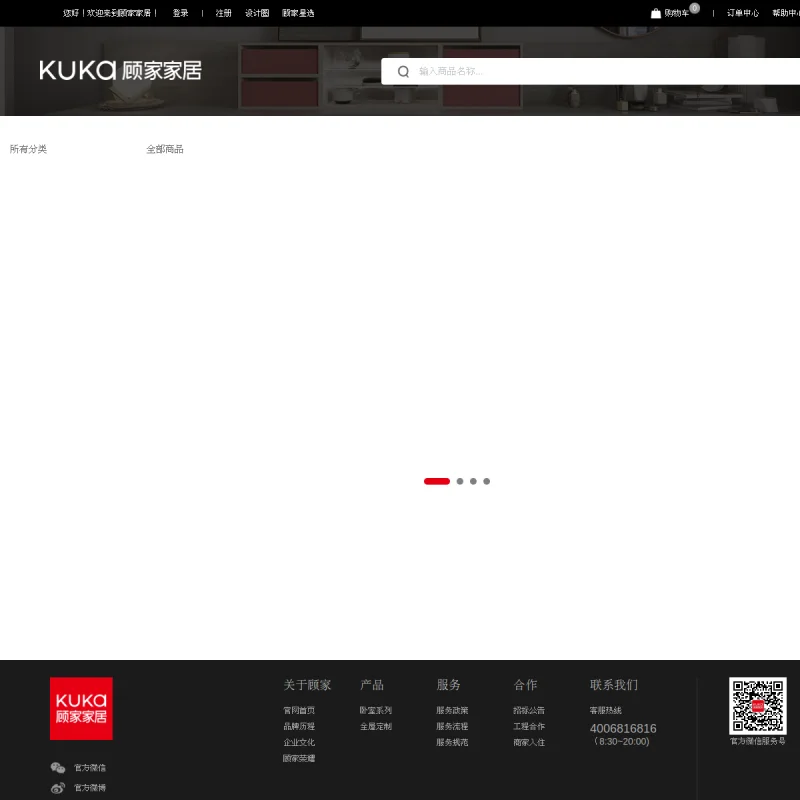Click the 官方微博 footer label

90,788
